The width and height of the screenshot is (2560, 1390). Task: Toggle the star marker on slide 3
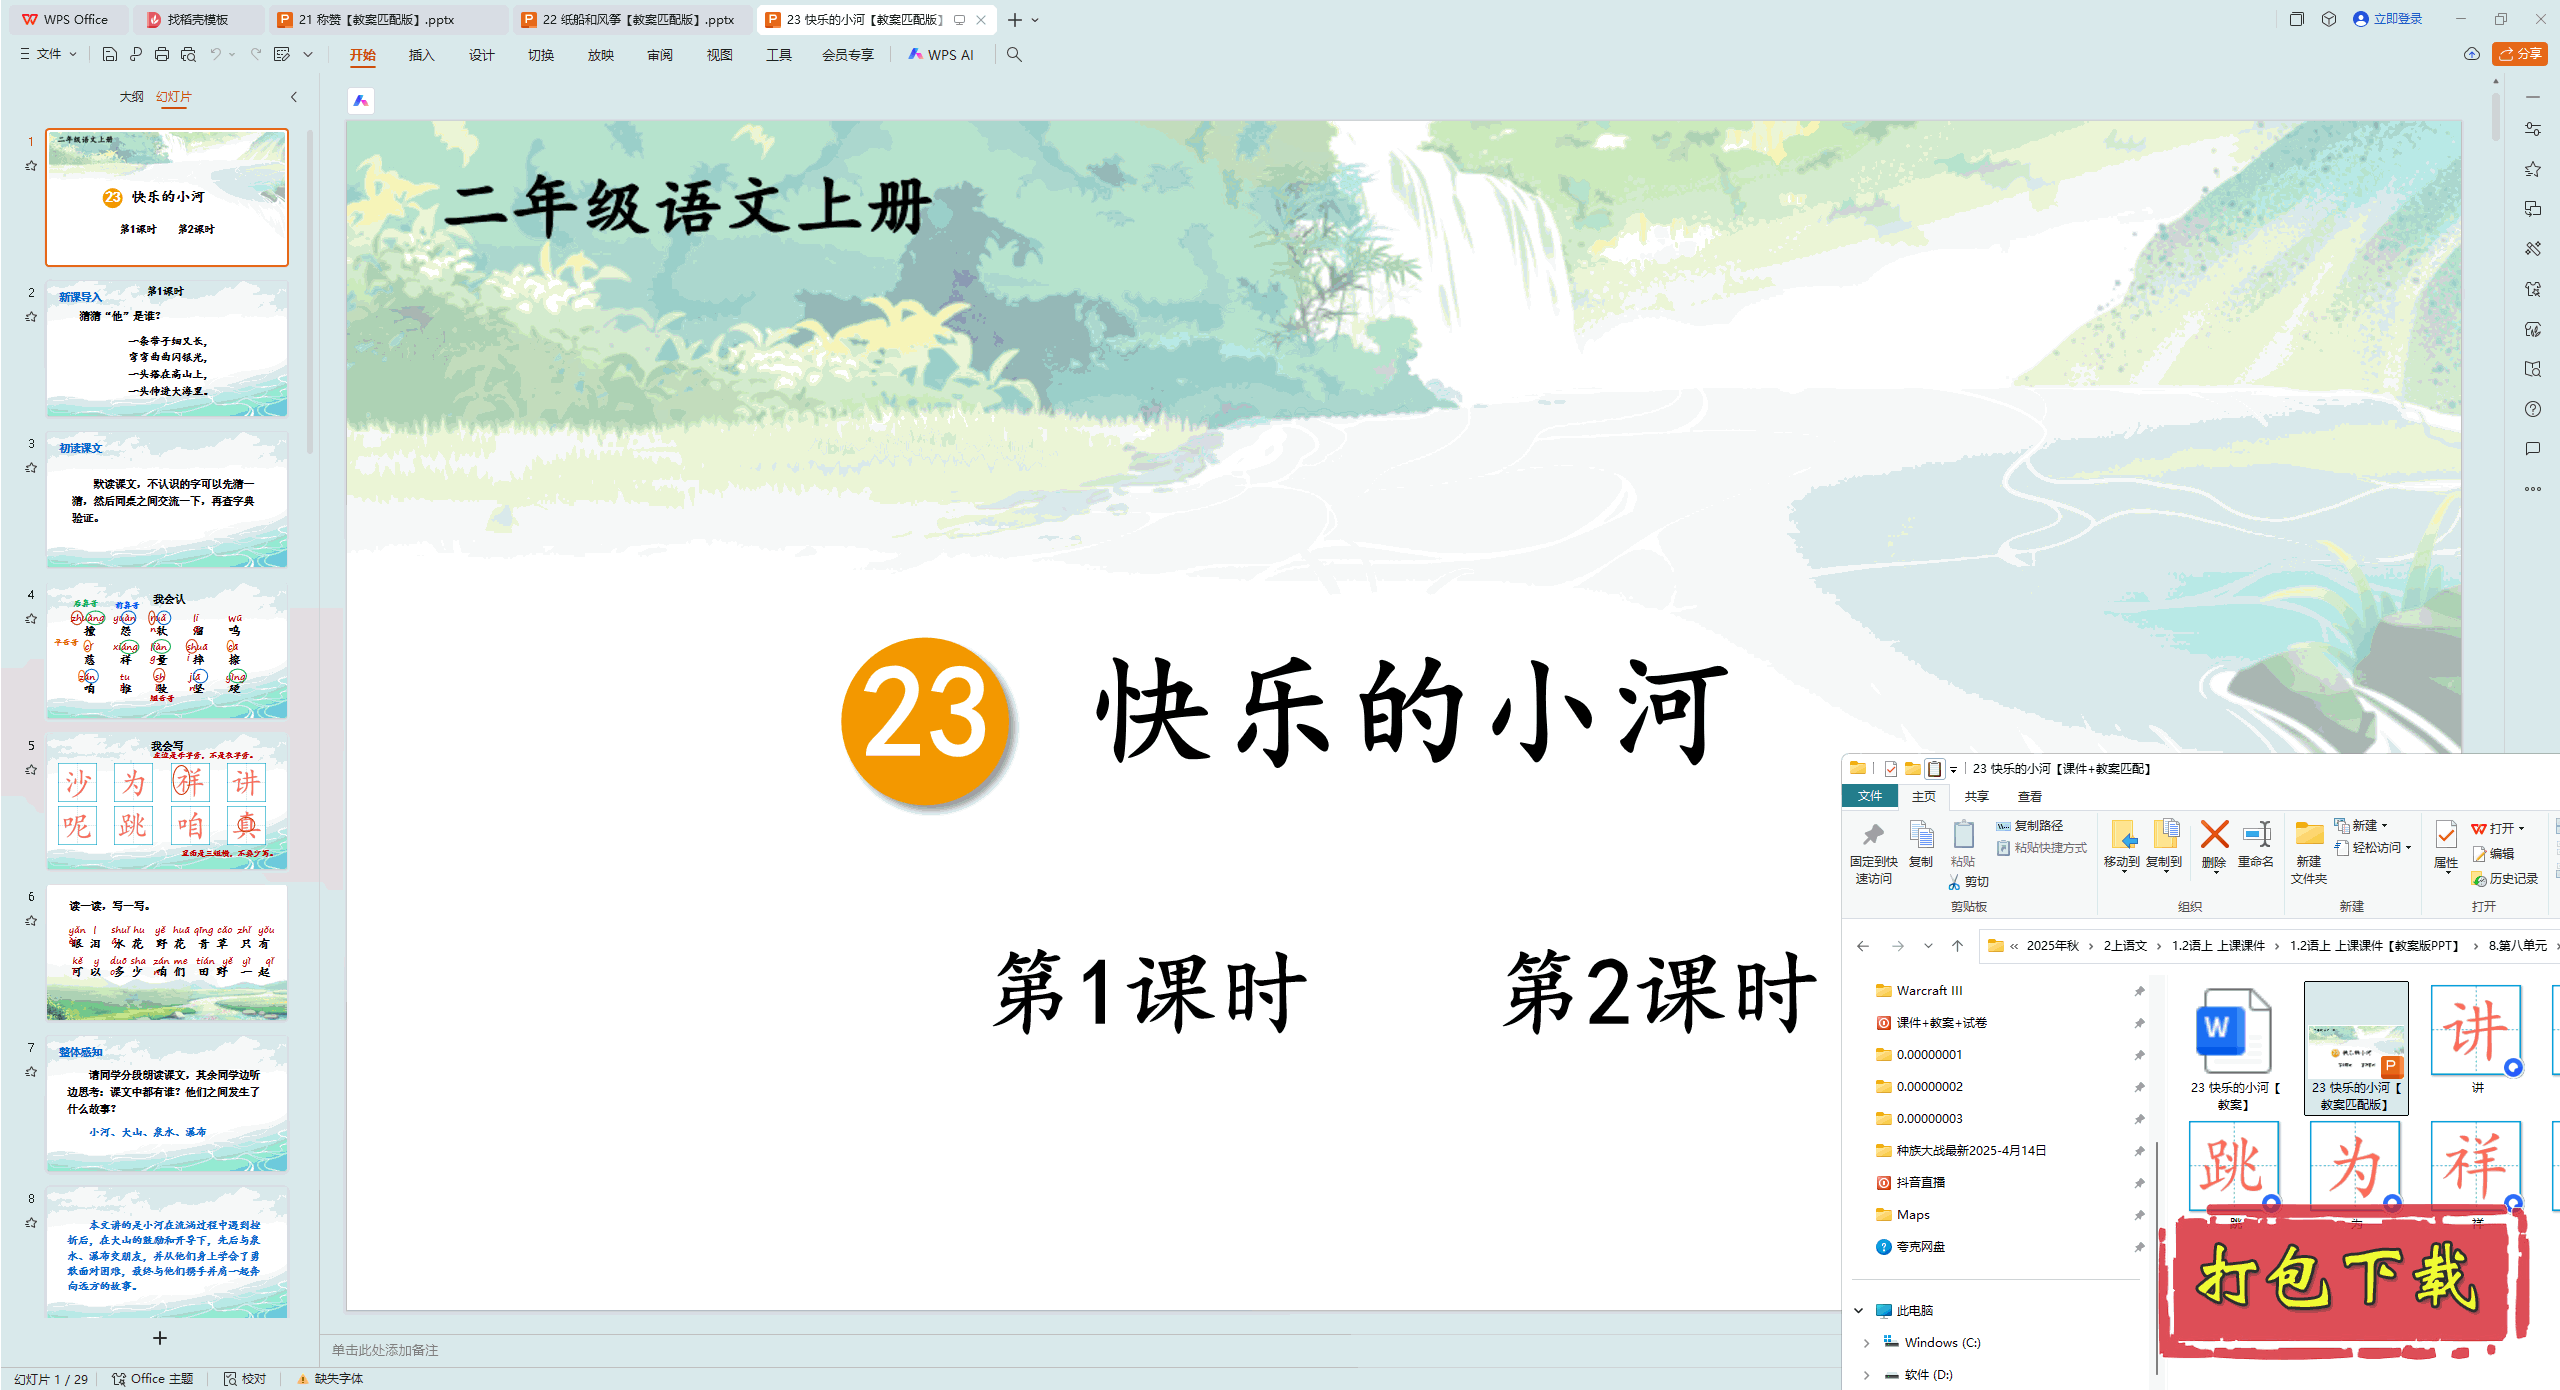click(31, 468)
